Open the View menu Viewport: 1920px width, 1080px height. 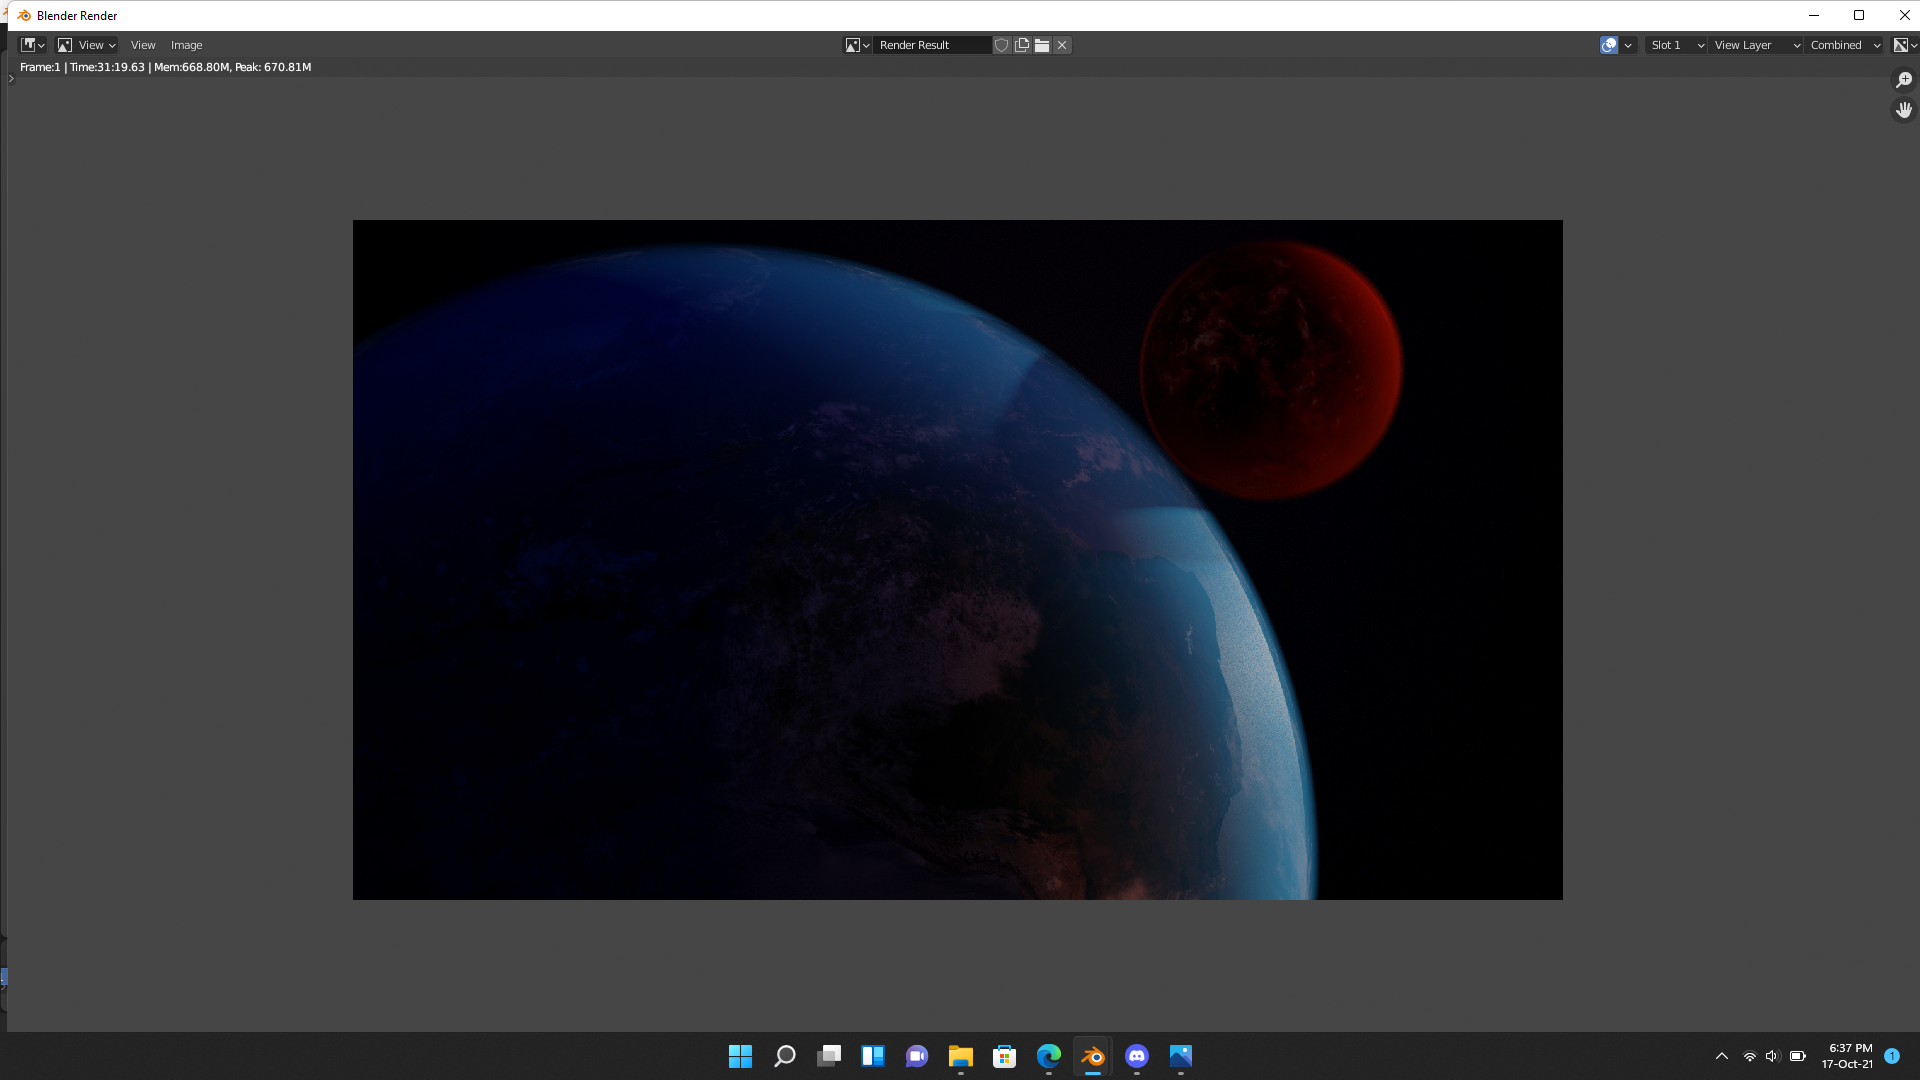pyautogui.click(x=143, y=45)
